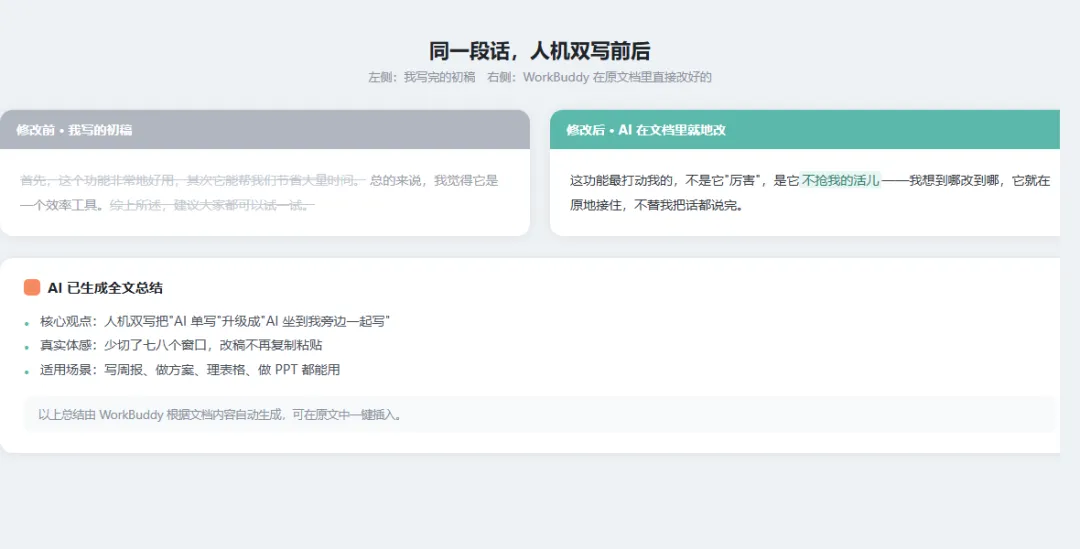
Task: Click the bullet line starting 适用场景
Action: click(190, 370)
